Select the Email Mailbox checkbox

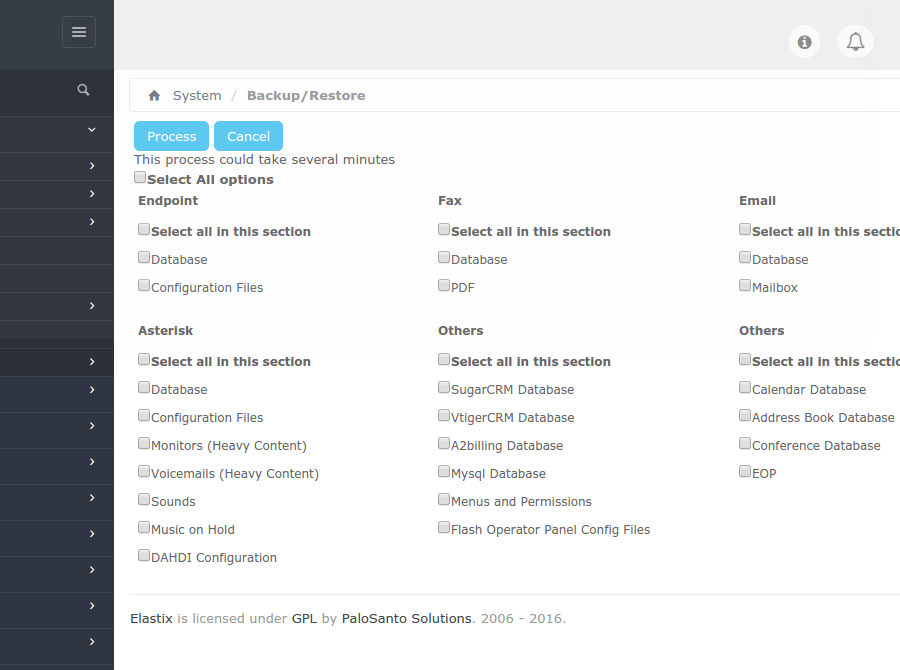point(745,286)
